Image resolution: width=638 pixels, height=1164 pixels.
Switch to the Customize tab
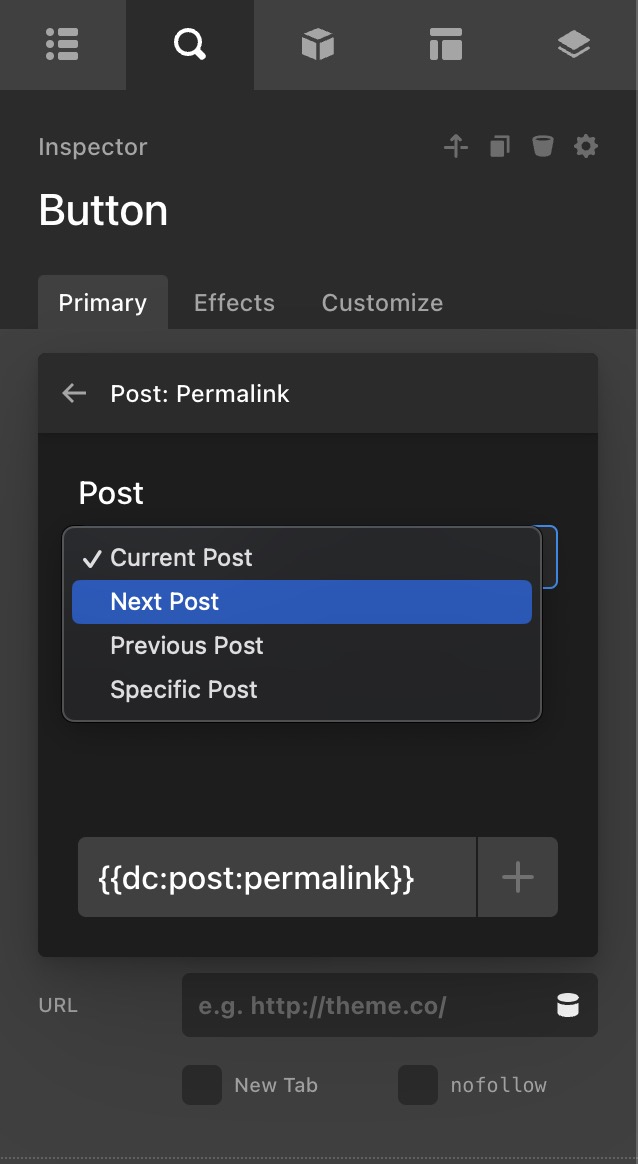[382, 303]
